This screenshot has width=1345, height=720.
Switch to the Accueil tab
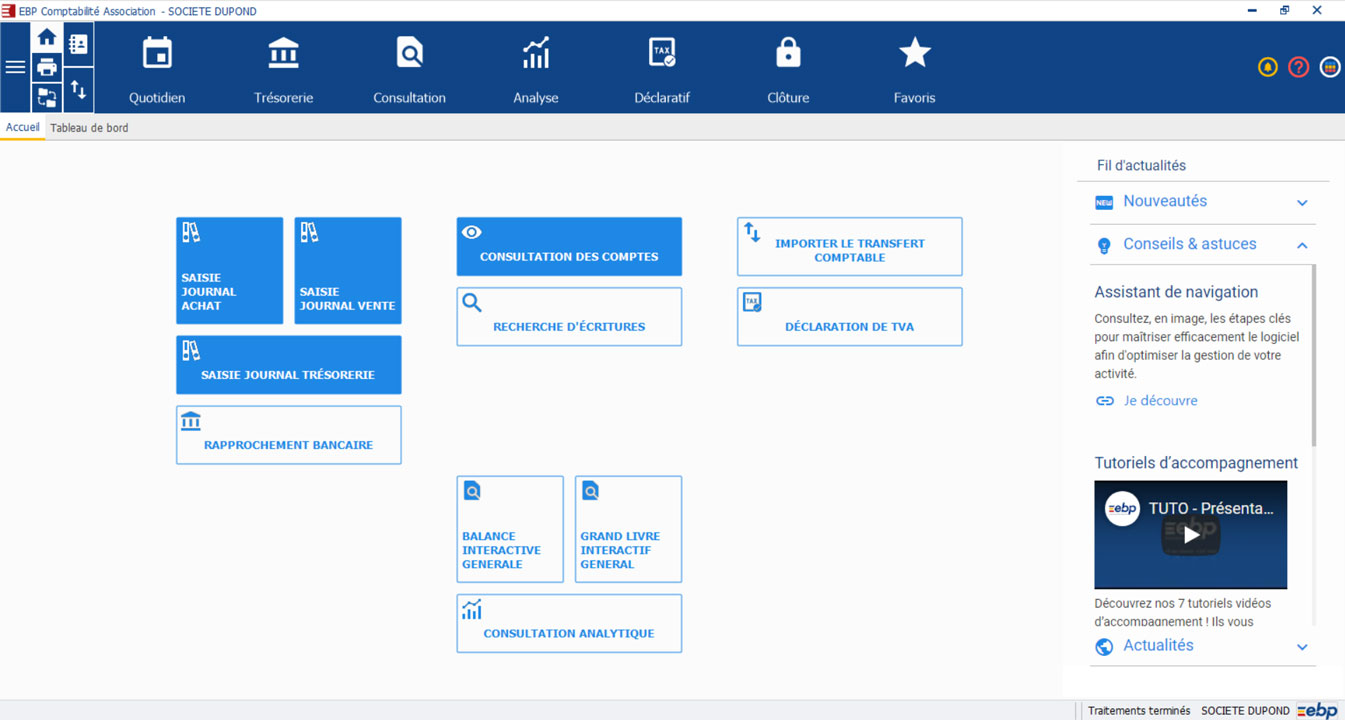[22, 127]
